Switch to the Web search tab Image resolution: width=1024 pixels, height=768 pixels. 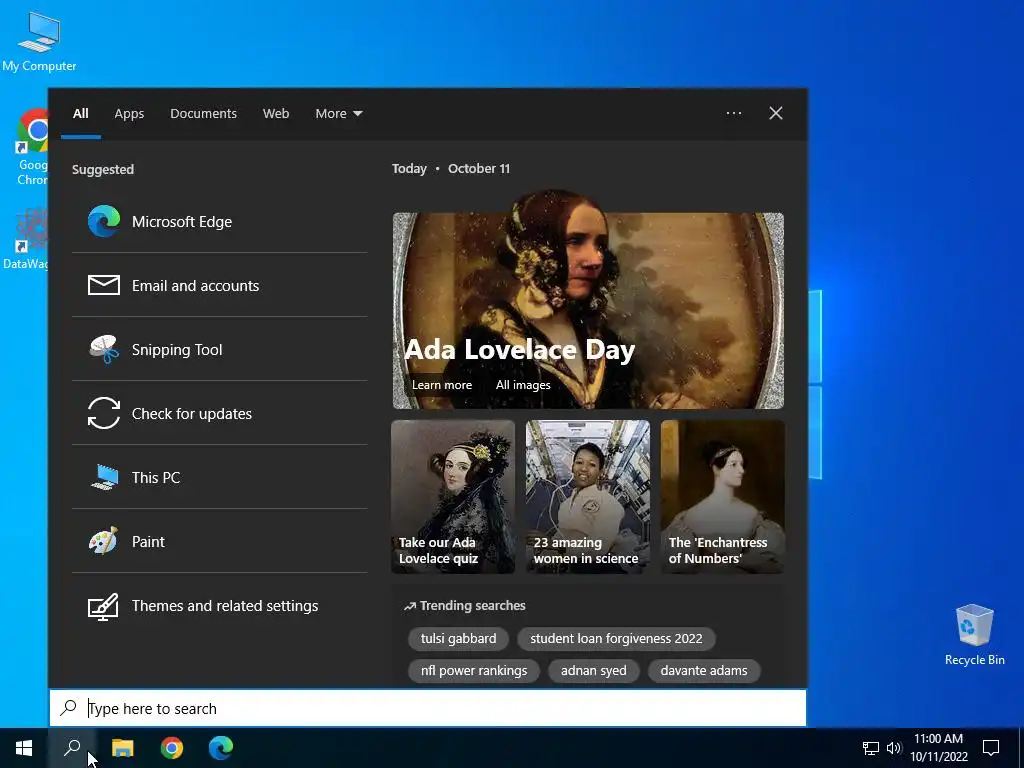pyautogui.click(x=276, y=114)
